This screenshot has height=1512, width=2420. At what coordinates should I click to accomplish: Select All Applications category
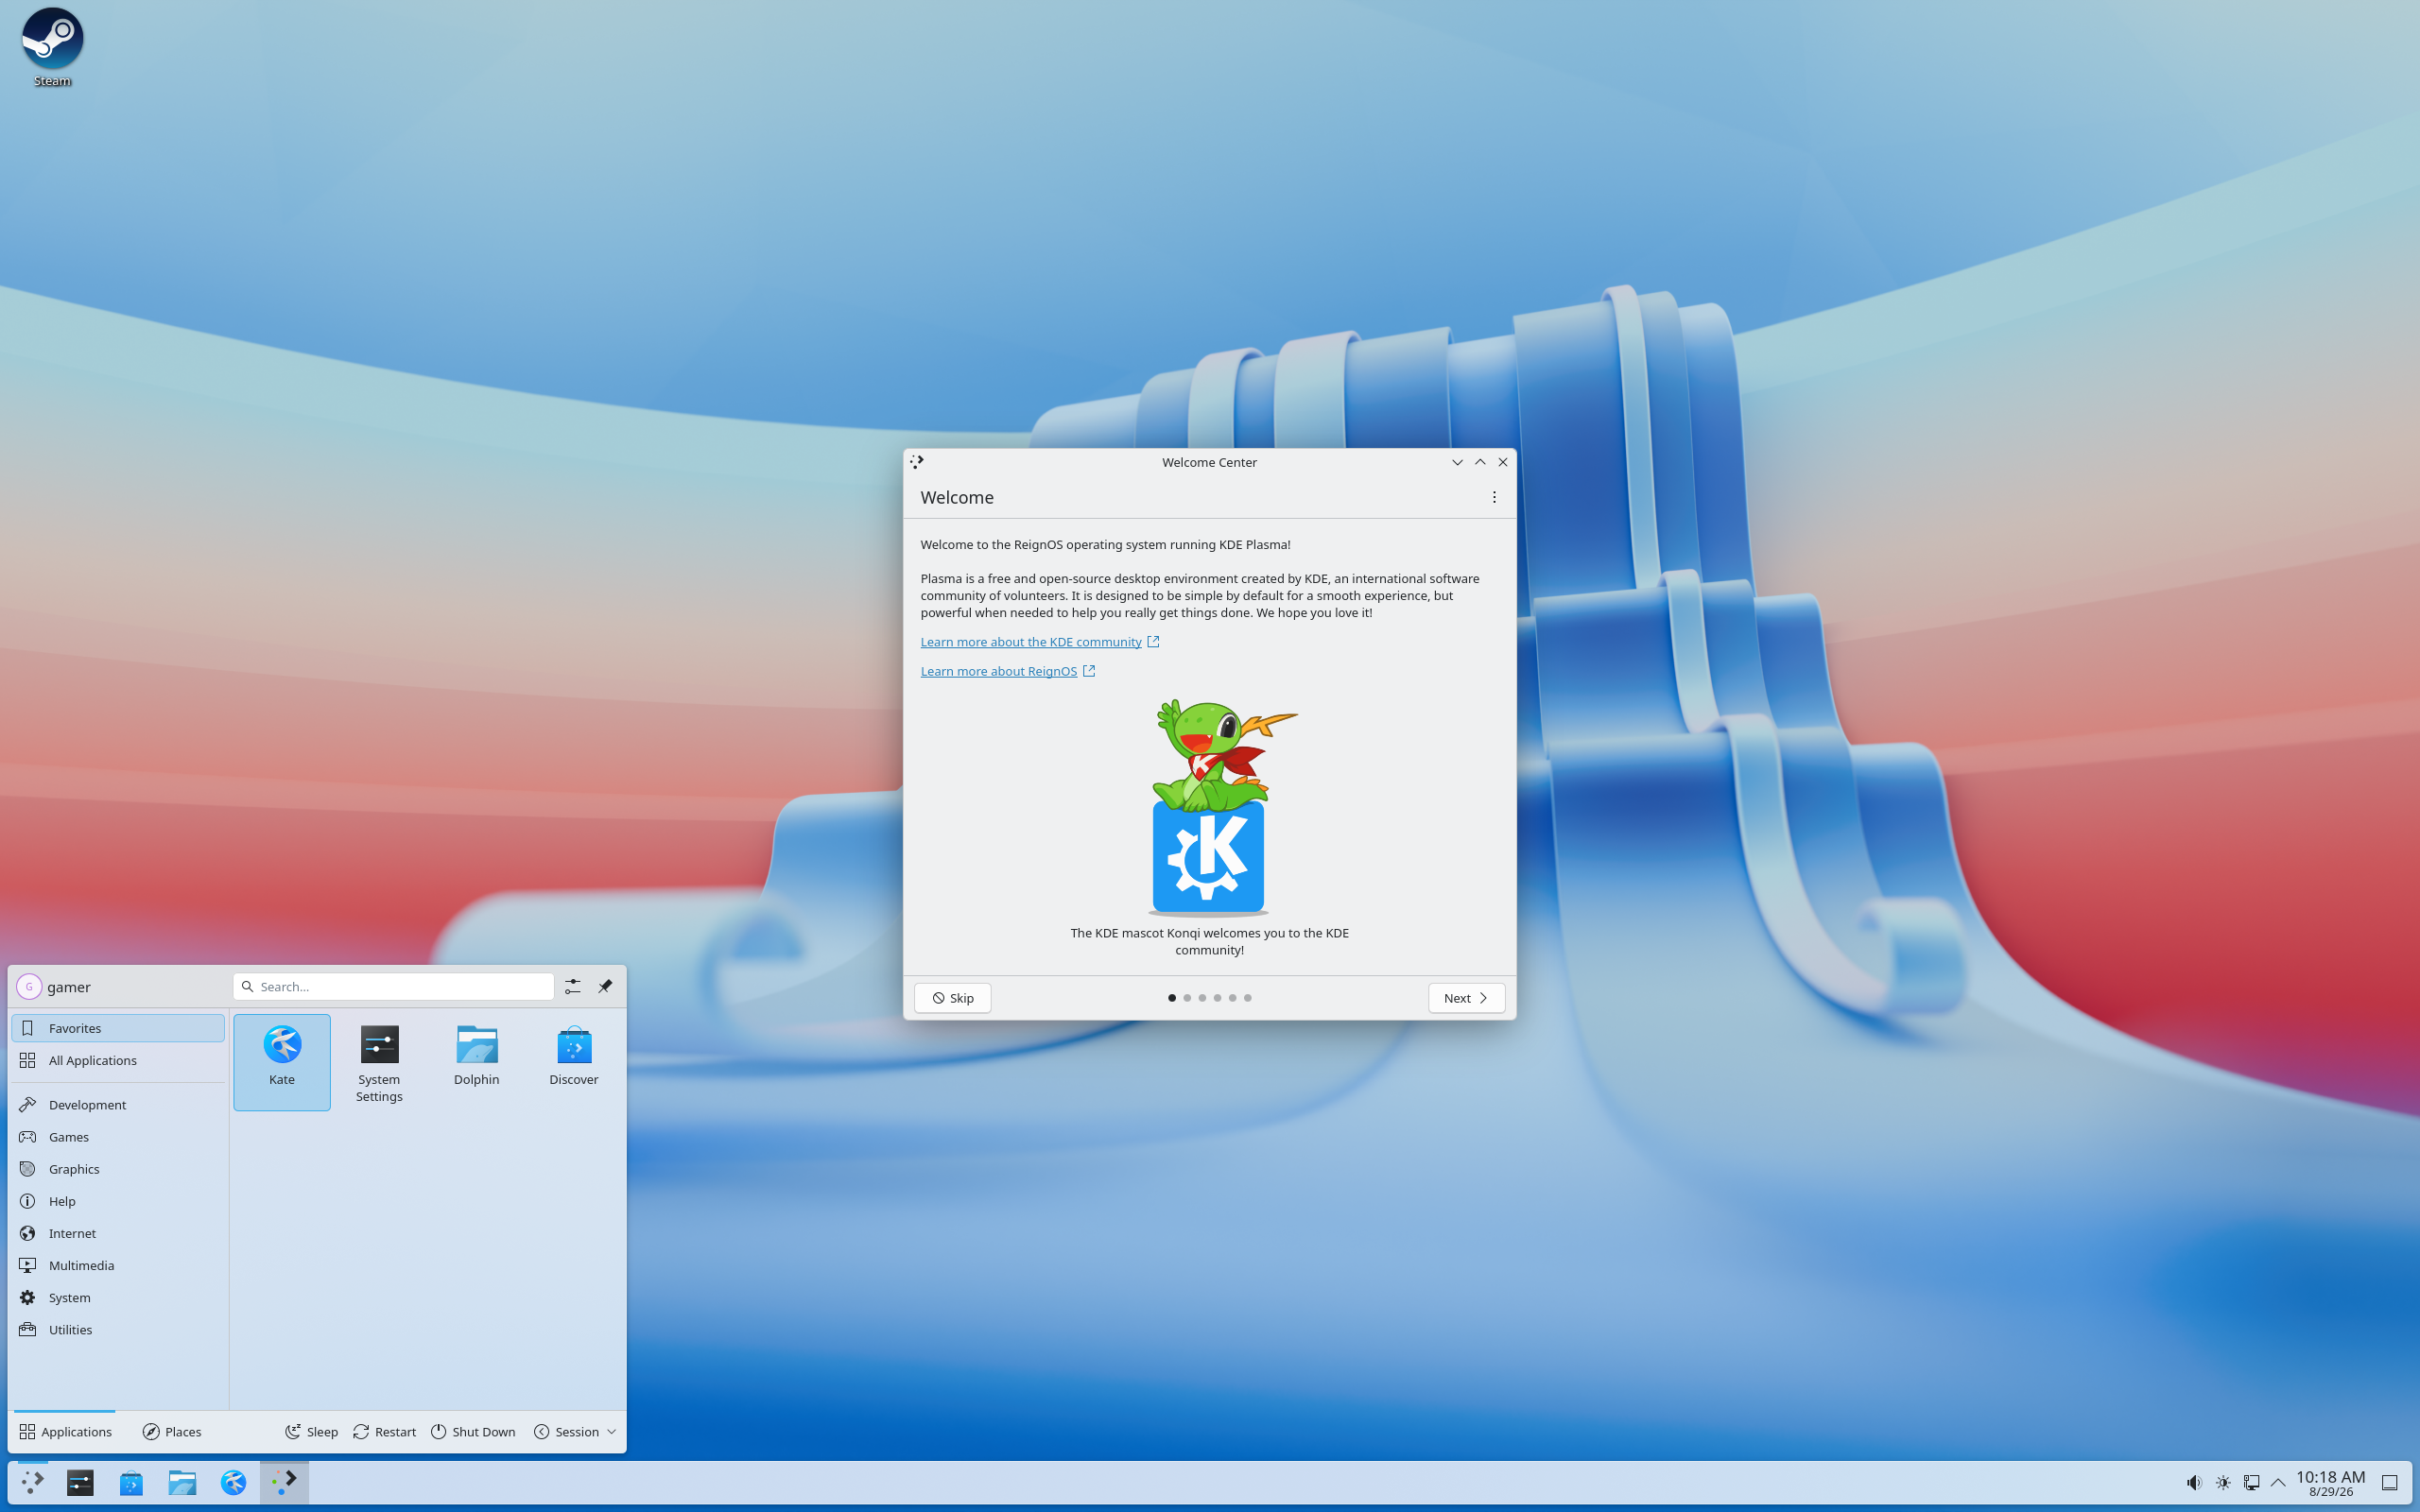tap(118, 1060)
